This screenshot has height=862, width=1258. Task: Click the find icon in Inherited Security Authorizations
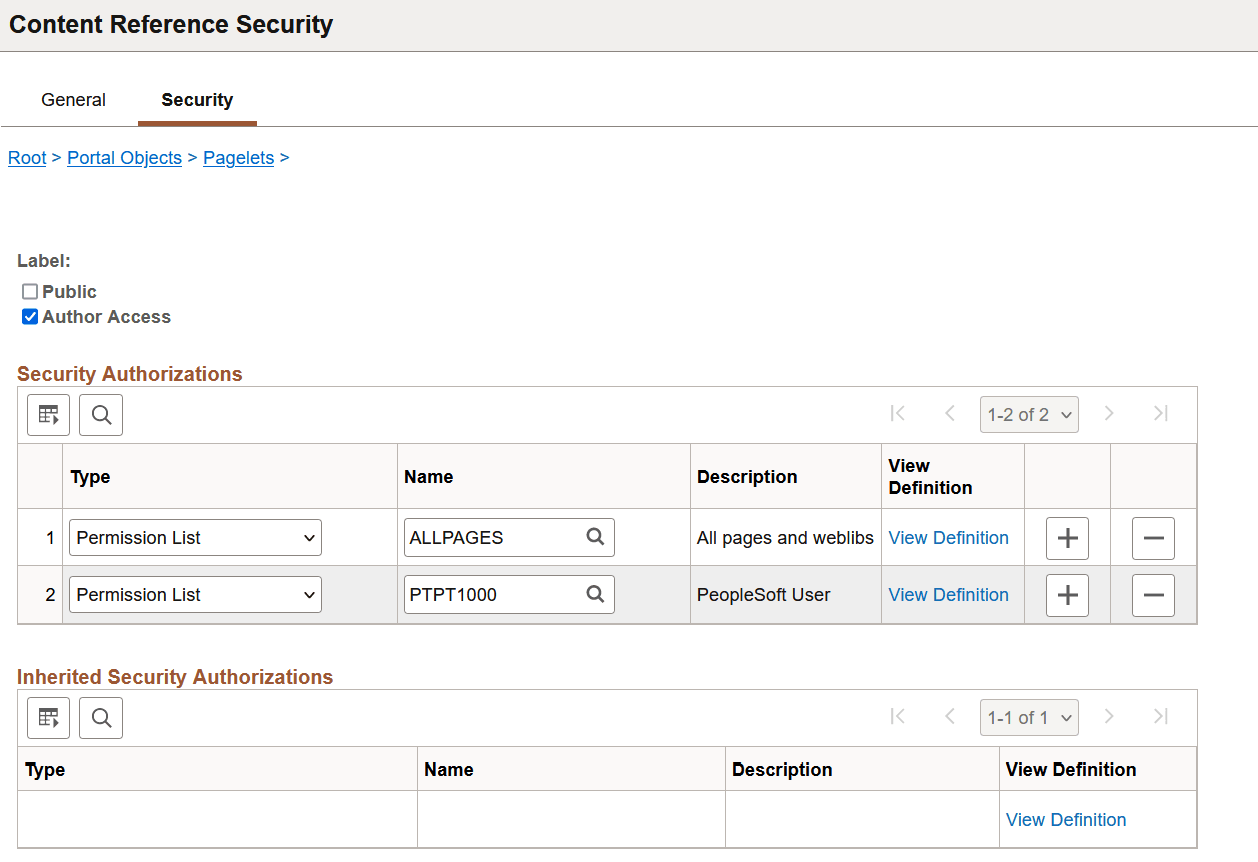click(x=100, y=717)
